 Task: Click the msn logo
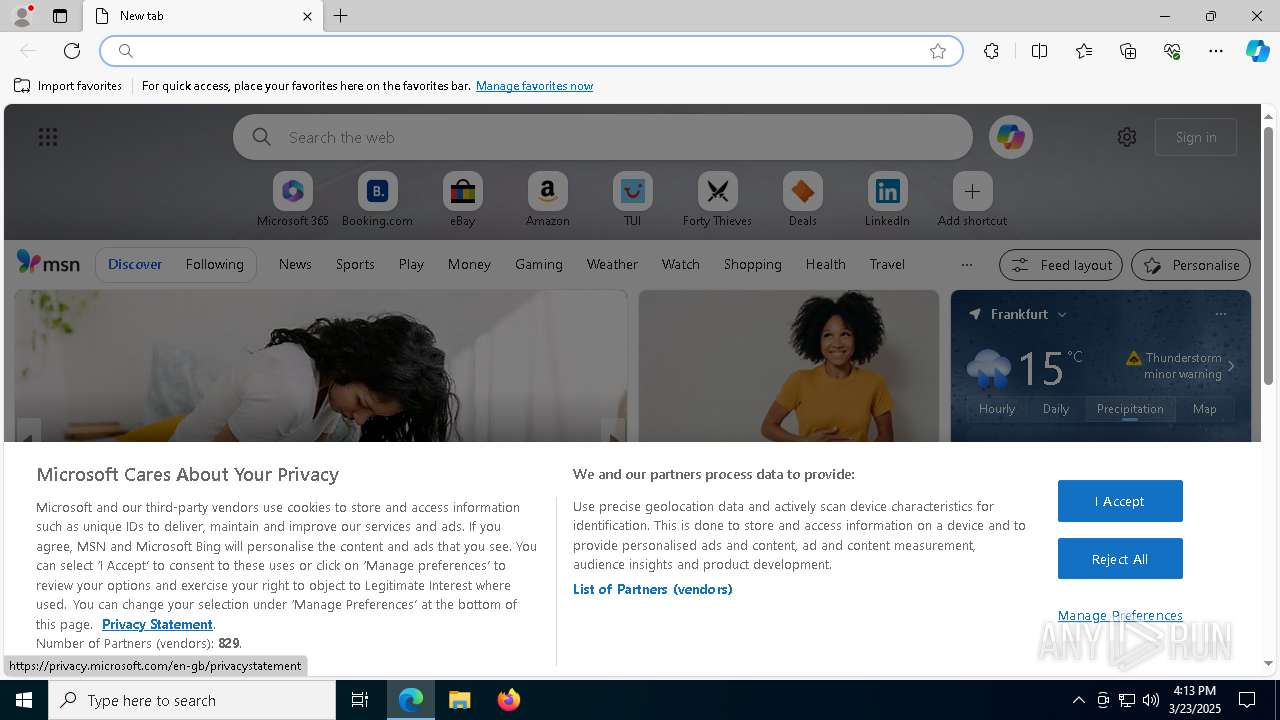coord(48,263)
